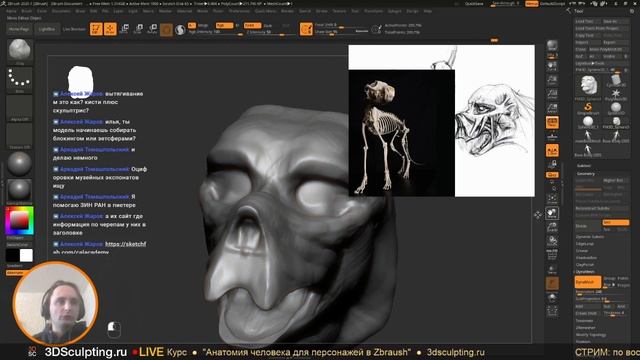The height and width of the screenshot is (360, 640).
Task: Toggle the Zadd mode button
Action: coord(252,25)
